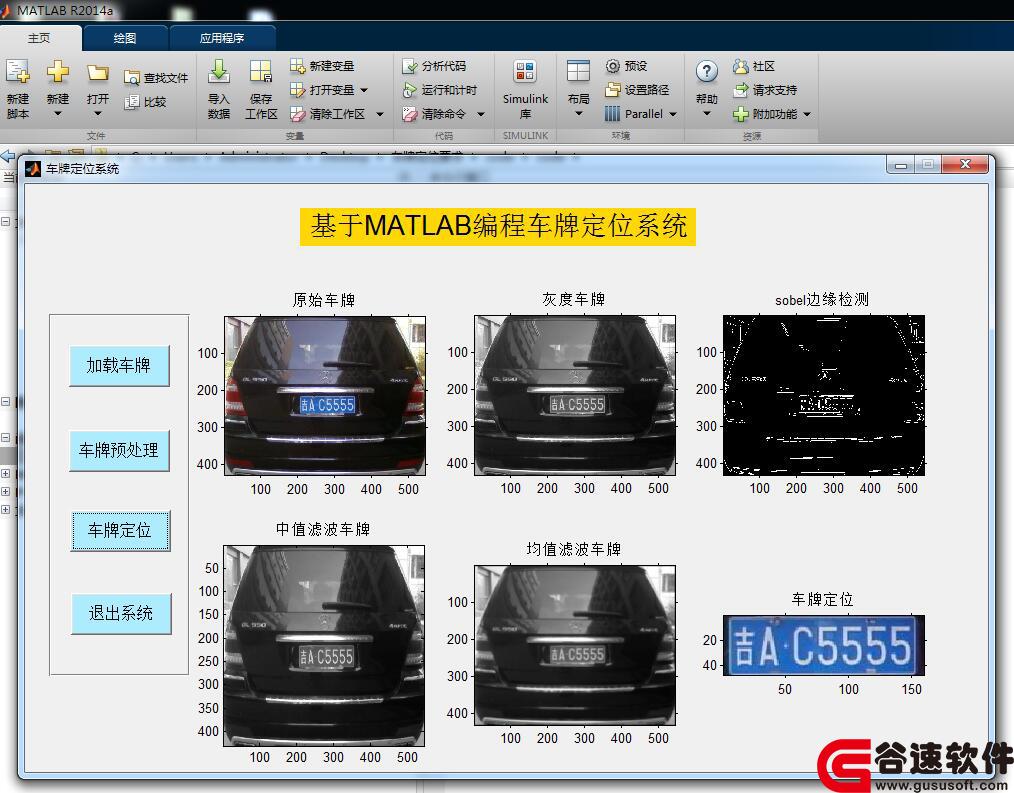
Task: Click the Help (帮助) question mark icon
Action: (707, 71)
